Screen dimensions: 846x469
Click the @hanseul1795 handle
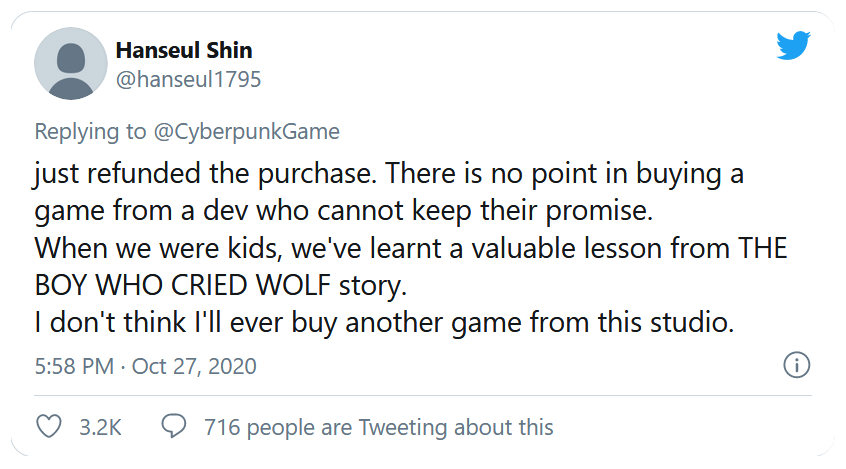click(189, 80)
